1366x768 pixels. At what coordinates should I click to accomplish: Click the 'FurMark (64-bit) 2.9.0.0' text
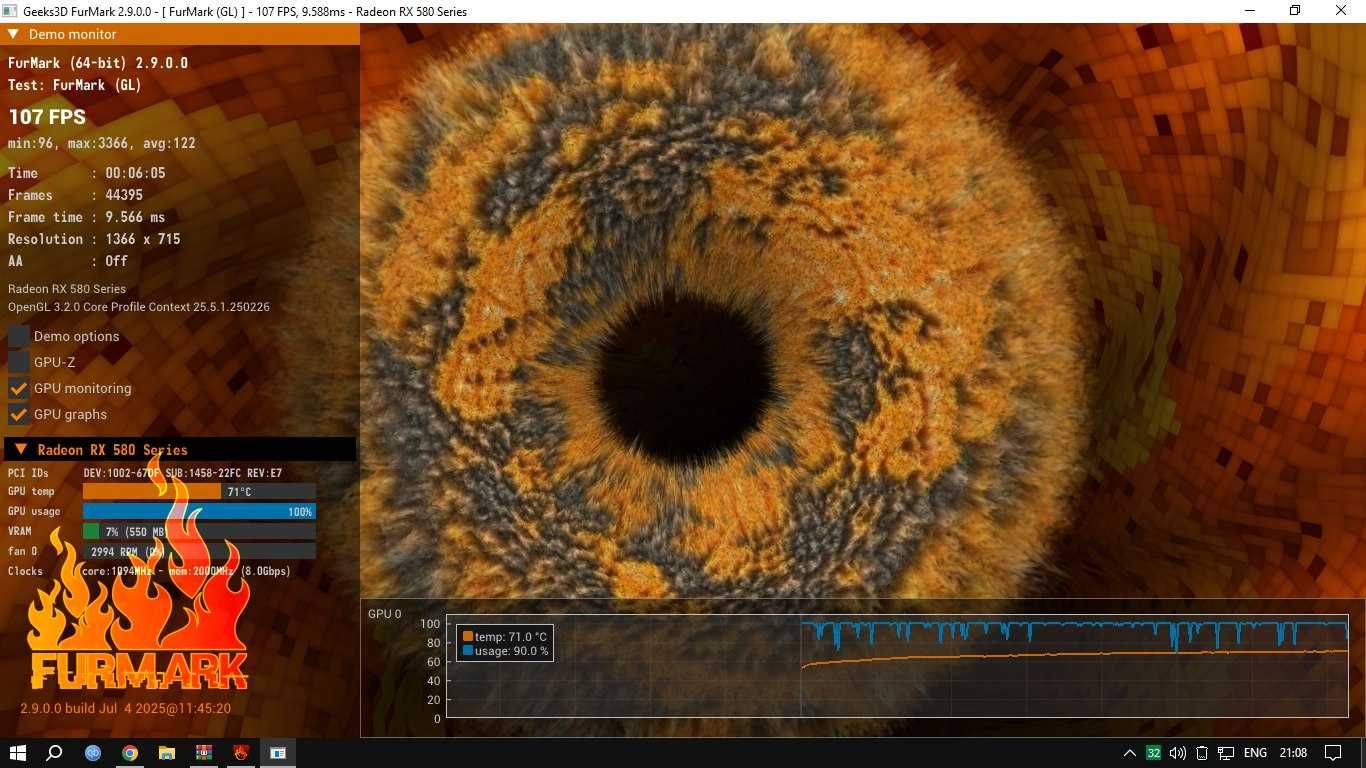pos(98,63)
